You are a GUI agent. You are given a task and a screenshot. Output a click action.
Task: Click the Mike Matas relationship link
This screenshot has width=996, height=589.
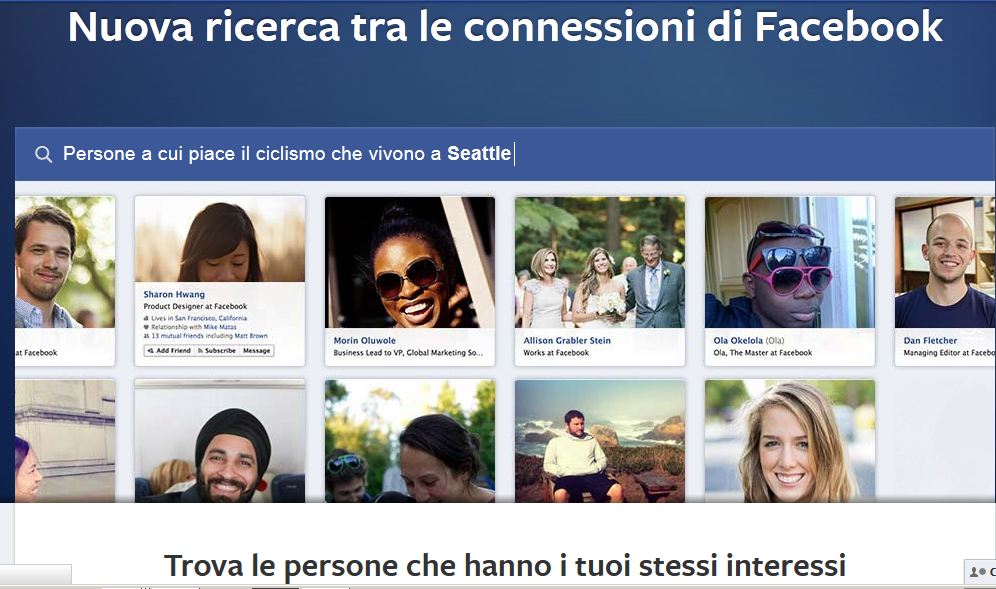220,327
